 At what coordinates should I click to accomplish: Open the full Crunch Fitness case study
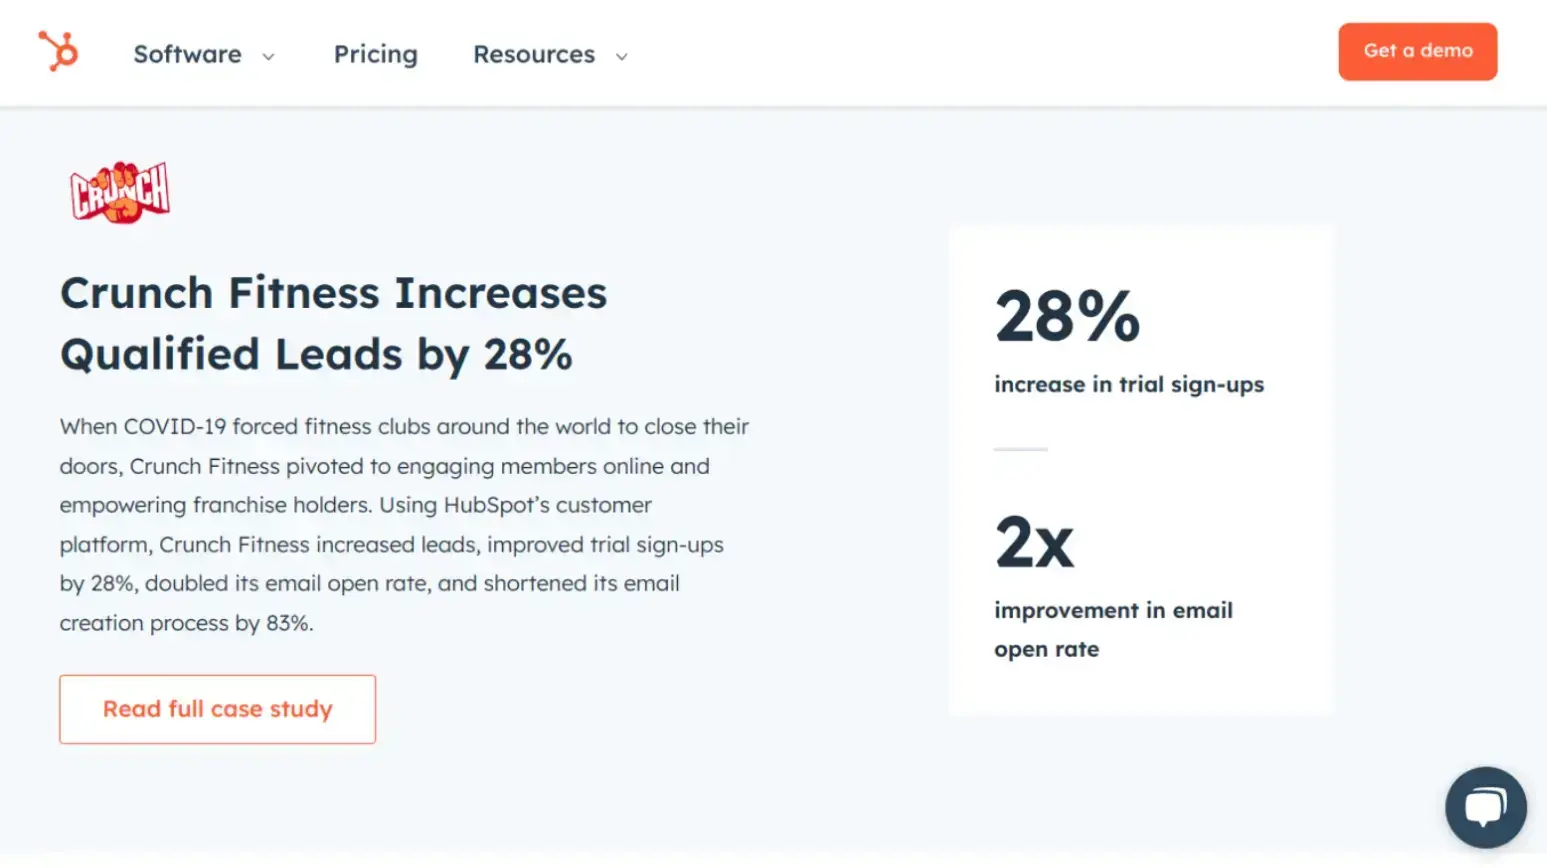click(x=217, y=709)
